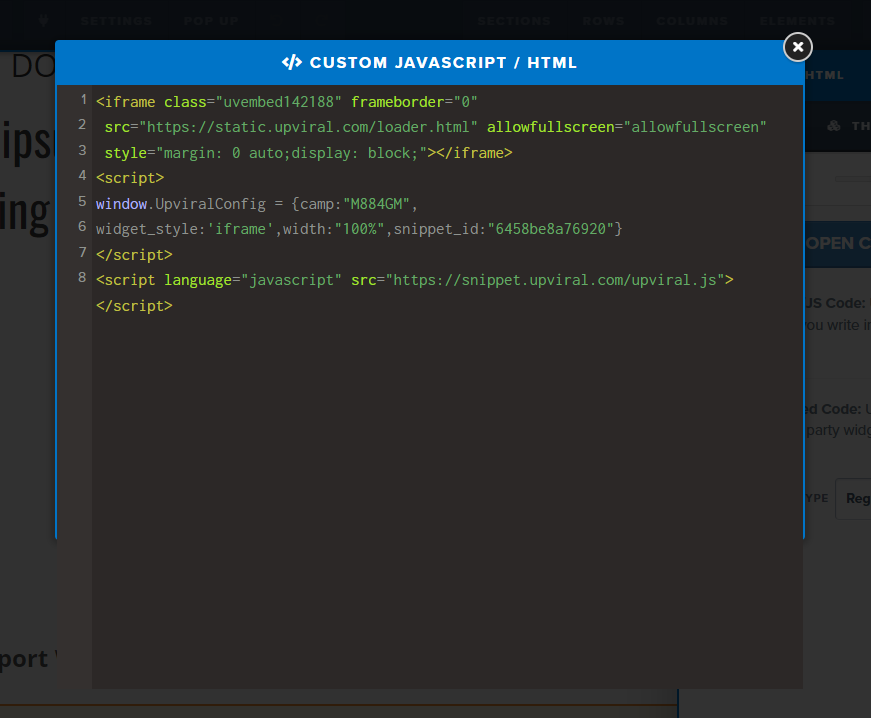Viewport: 871px width, 718px height.
Task: Click the allowfullscreen attribute on line 2
Action: click(627, 127)
